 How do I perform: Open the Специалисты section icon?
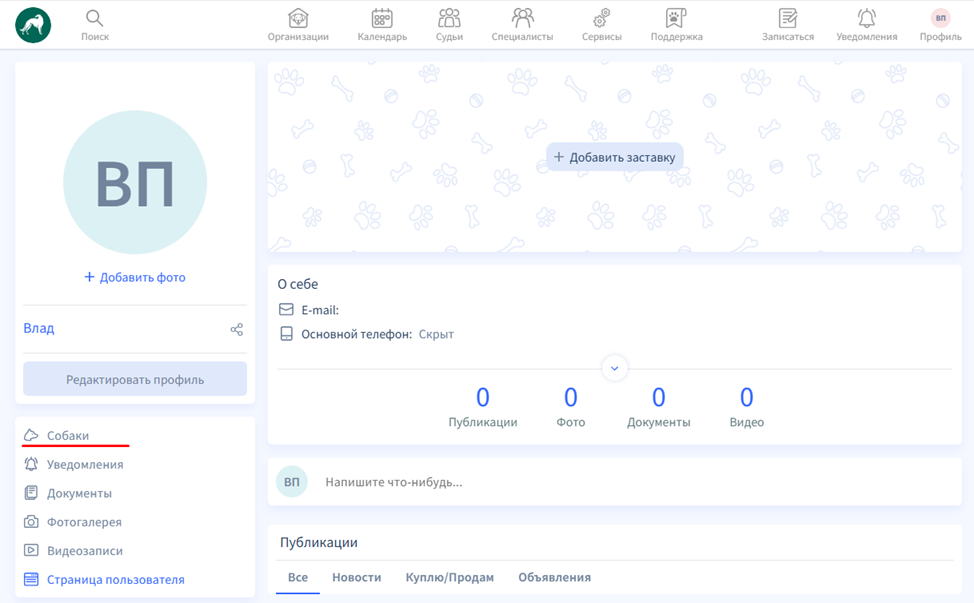[522, 19]
